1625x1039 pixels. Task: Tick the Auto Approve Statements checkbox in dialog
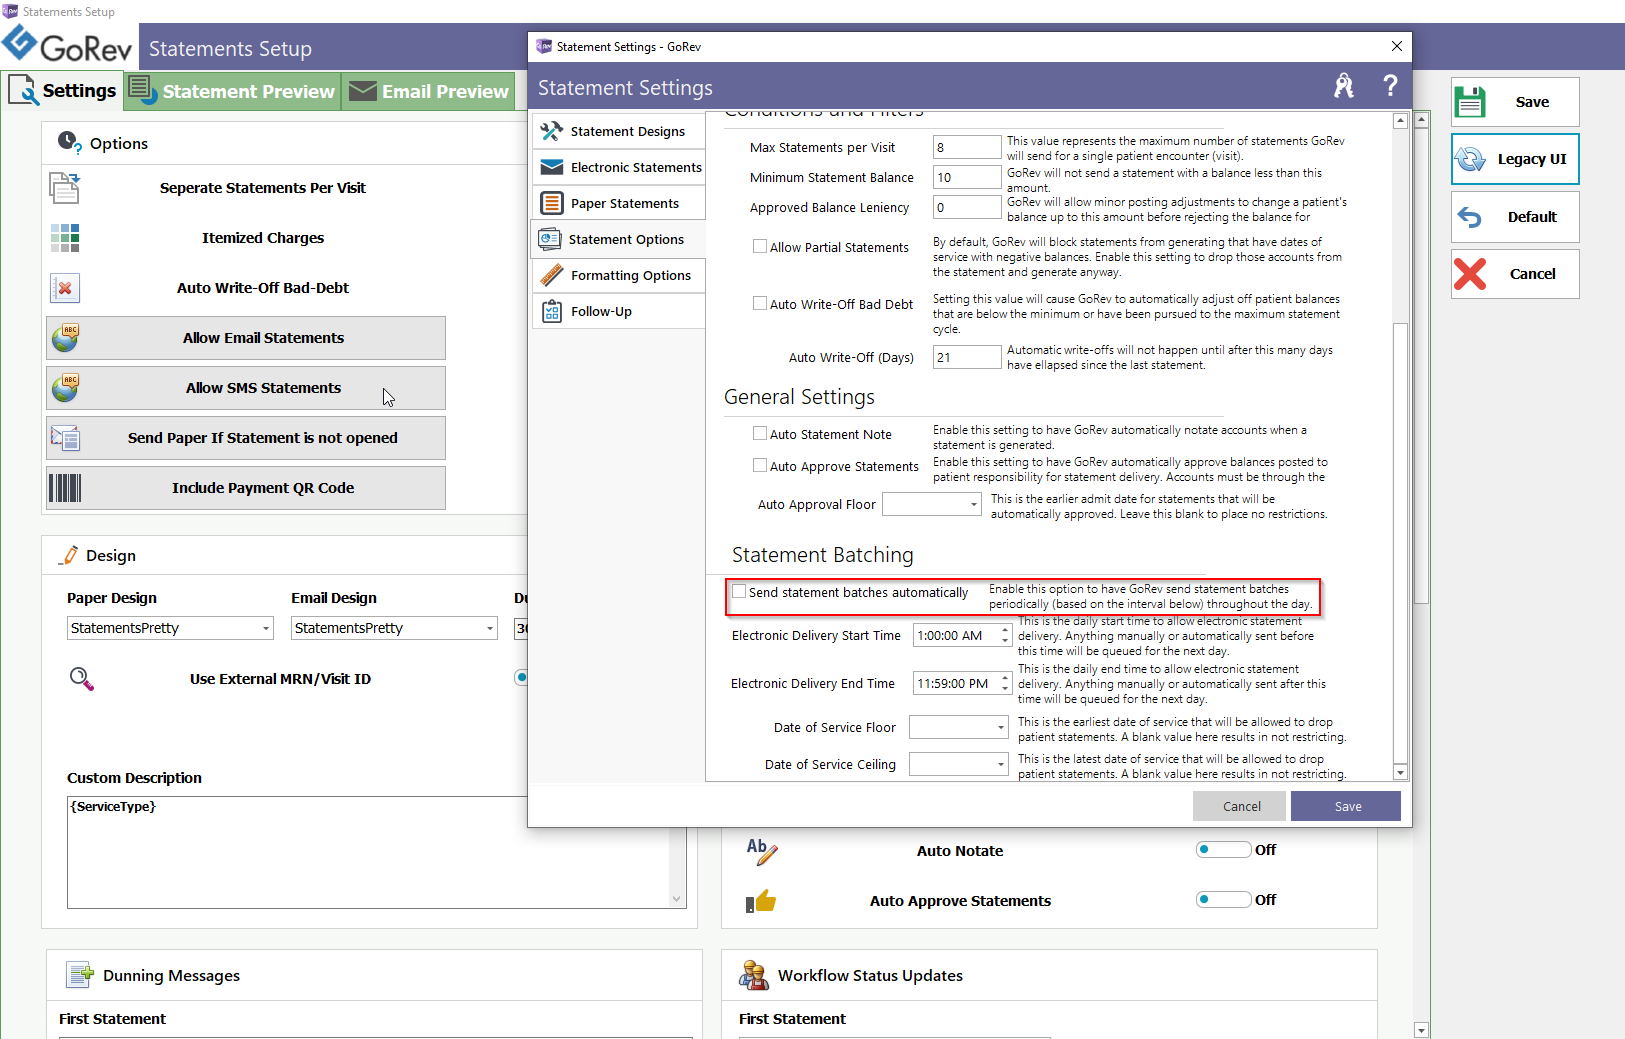[x=760, y=465]
